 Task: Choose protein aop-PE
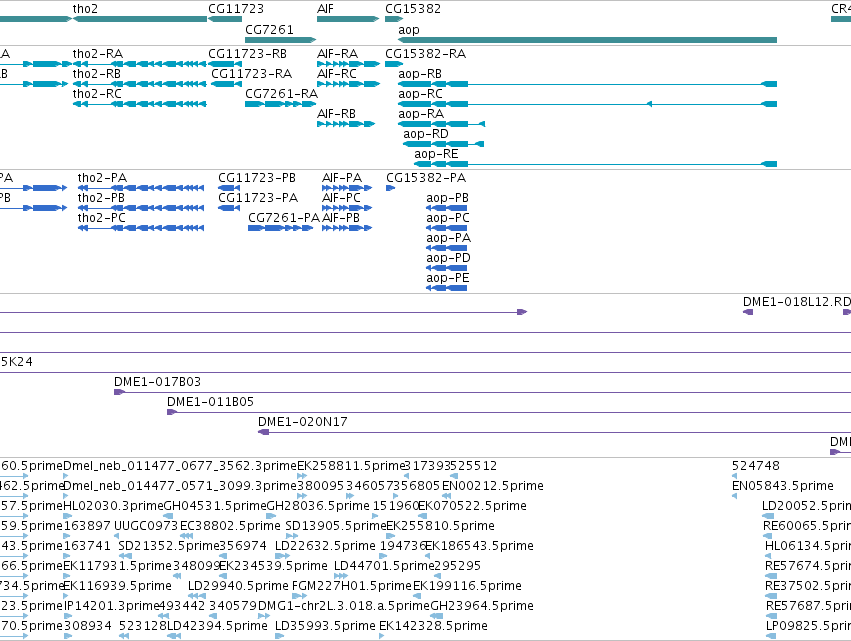click(448, 278)
